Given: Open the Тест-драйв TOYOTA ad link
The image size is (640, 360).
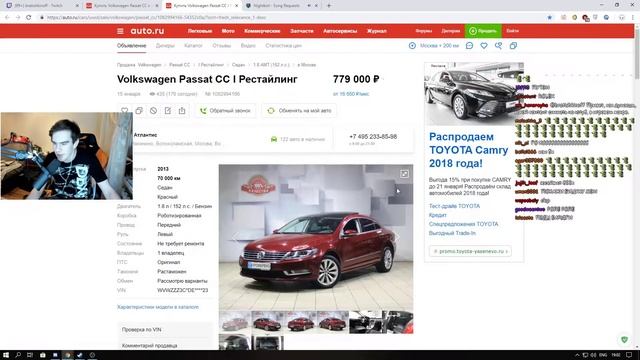Looking at the screenshot, I should [454, 206].
